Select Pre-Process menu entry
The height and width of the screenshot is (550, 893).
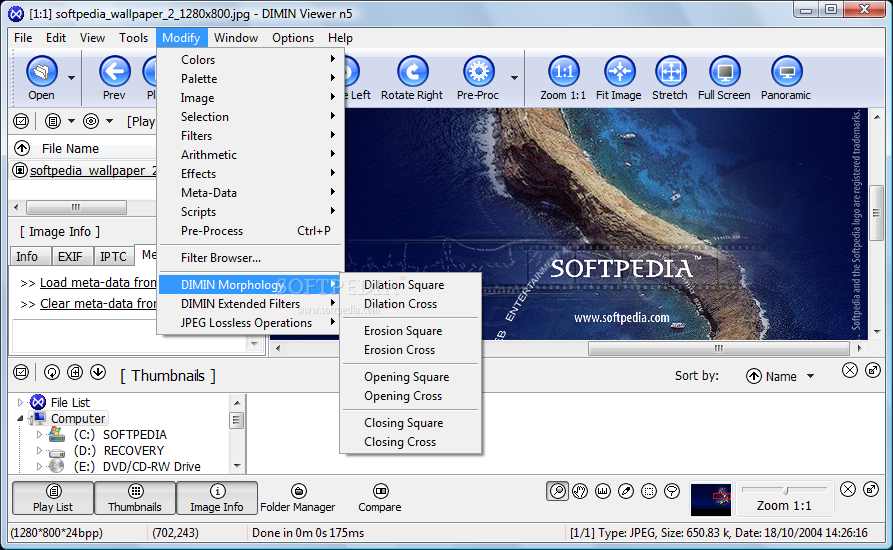click(x=250, y=231)
